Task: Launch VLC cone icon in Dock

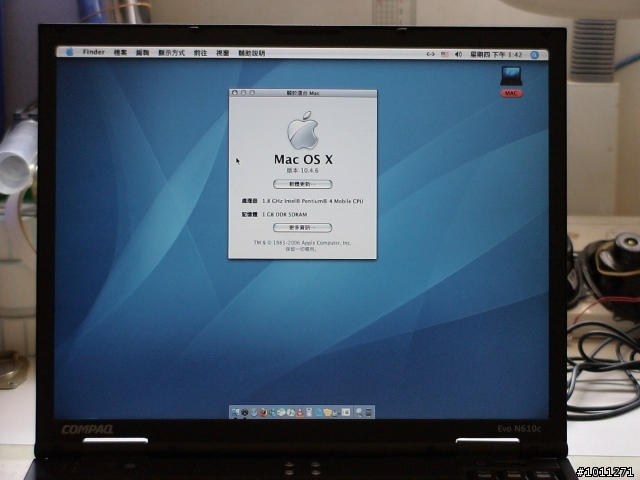Action: 300,412
